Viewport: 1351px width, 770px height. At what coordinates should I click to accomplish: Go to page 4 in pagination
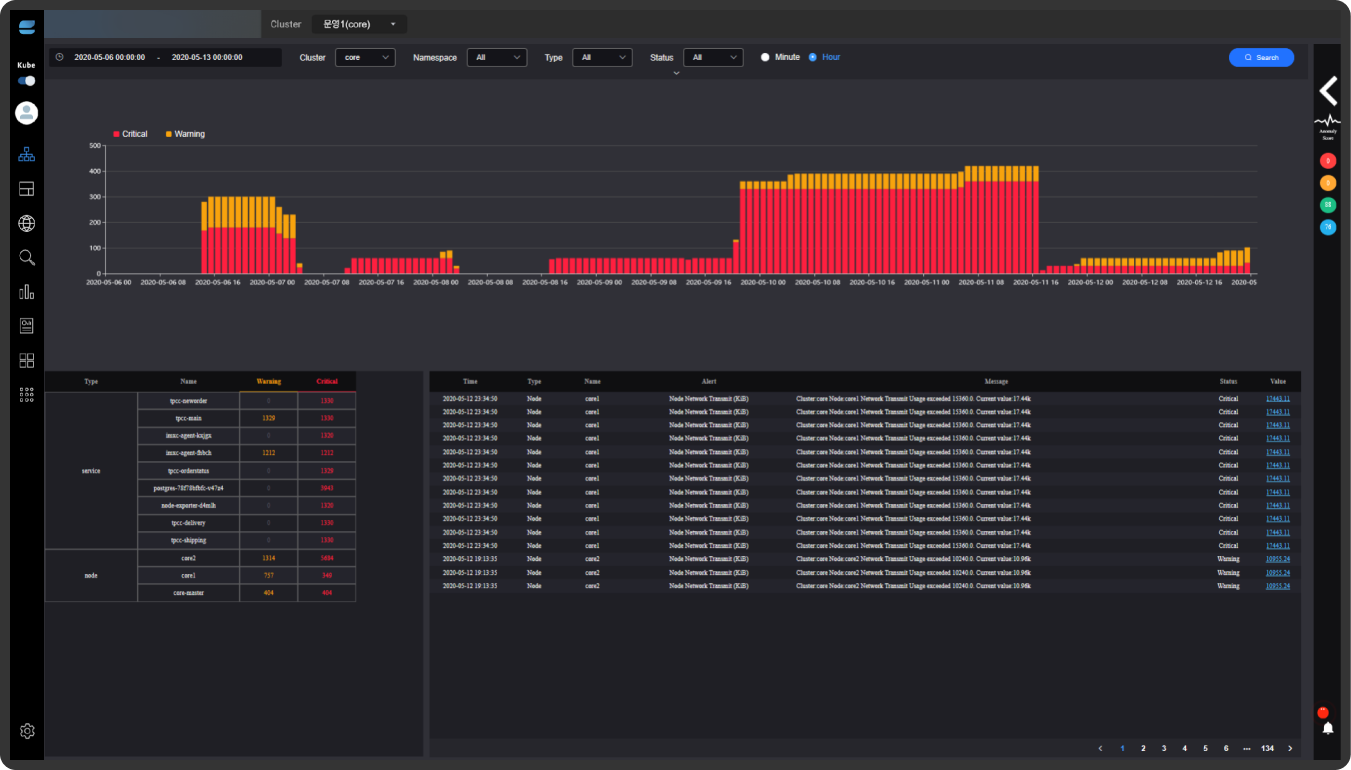click(1184, 748)
